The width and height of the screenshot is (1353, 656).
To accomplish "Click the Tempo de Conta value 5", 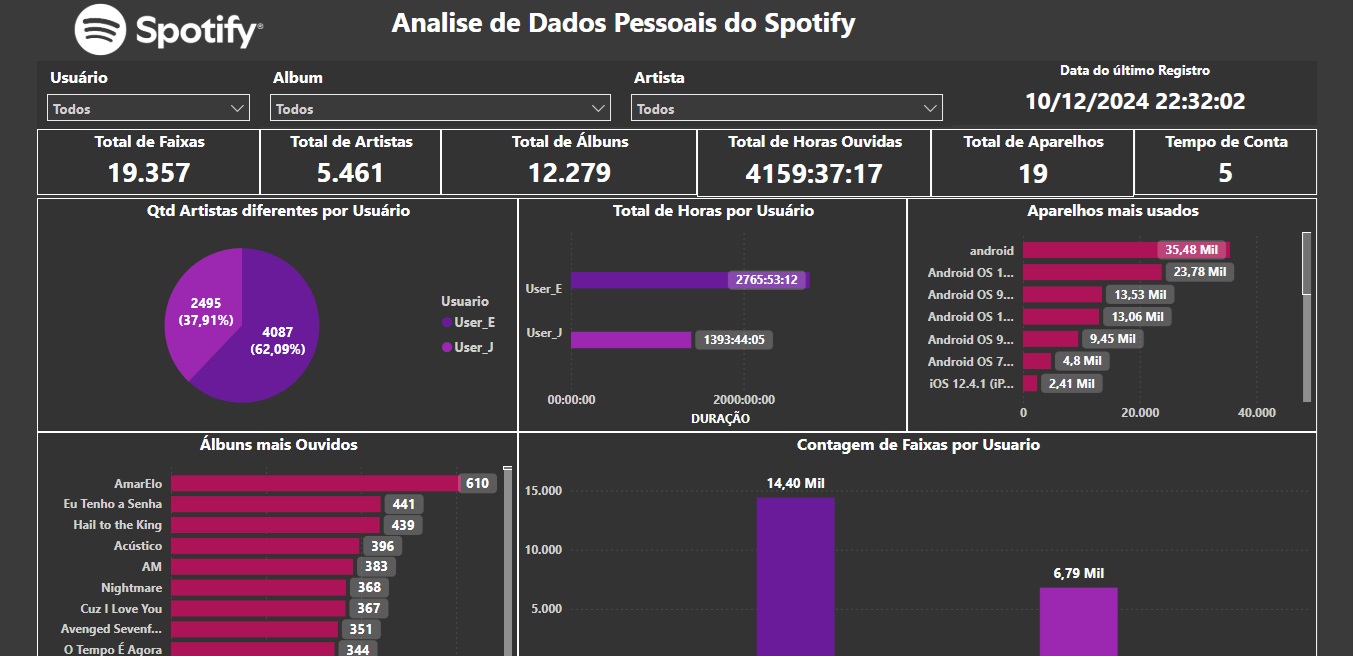I will click(1225, 174).
